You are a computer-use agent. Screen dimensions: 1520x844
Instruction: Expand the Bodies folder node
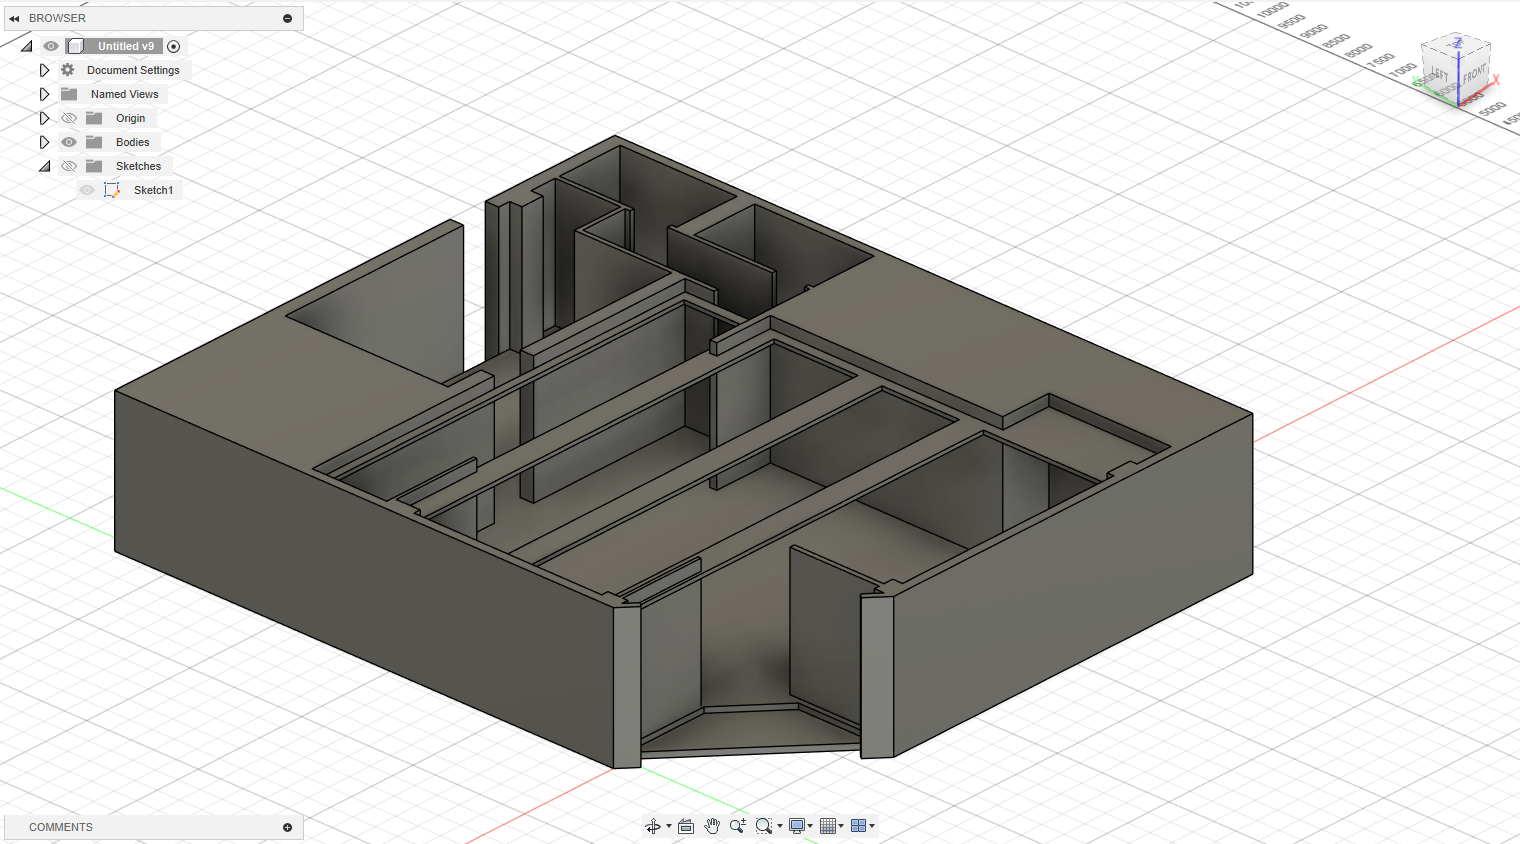point(44,142)
